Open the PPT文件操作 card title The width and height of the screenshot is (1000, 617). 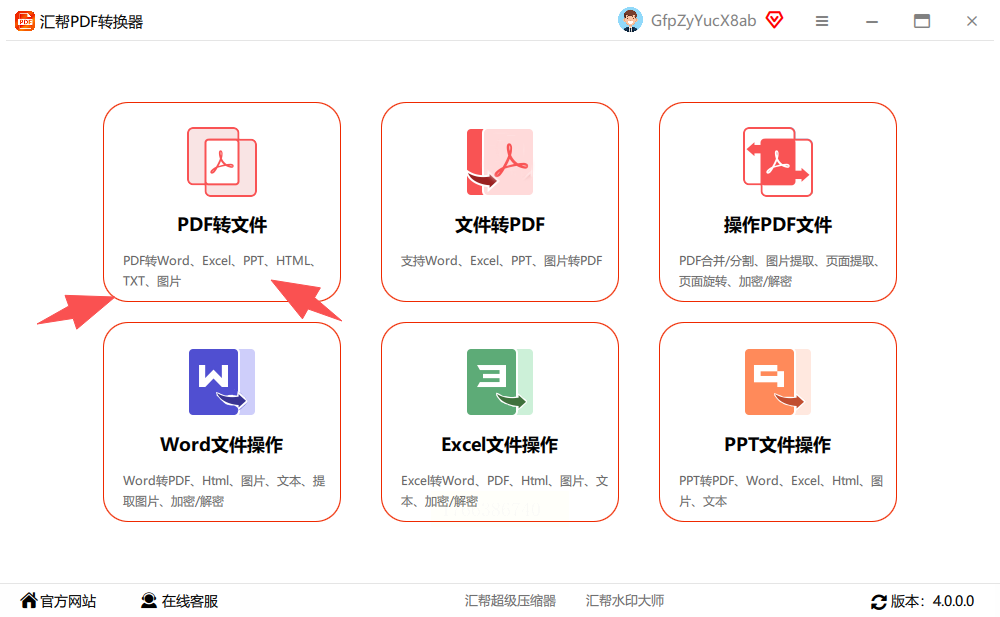[778, 445]
